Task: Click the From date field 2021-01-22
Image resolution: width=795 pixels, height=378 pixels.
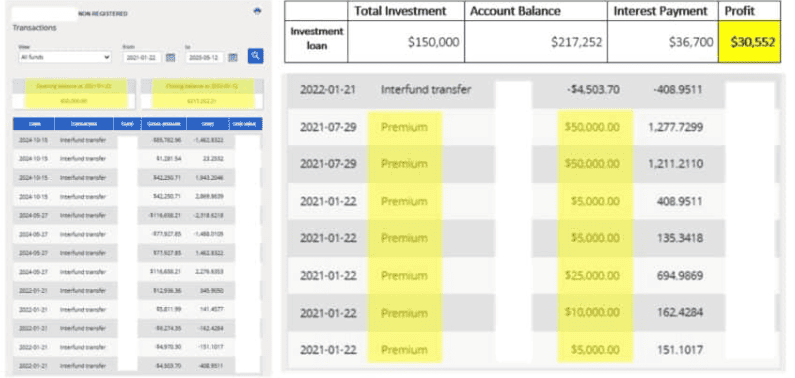Action: (142, 57)
